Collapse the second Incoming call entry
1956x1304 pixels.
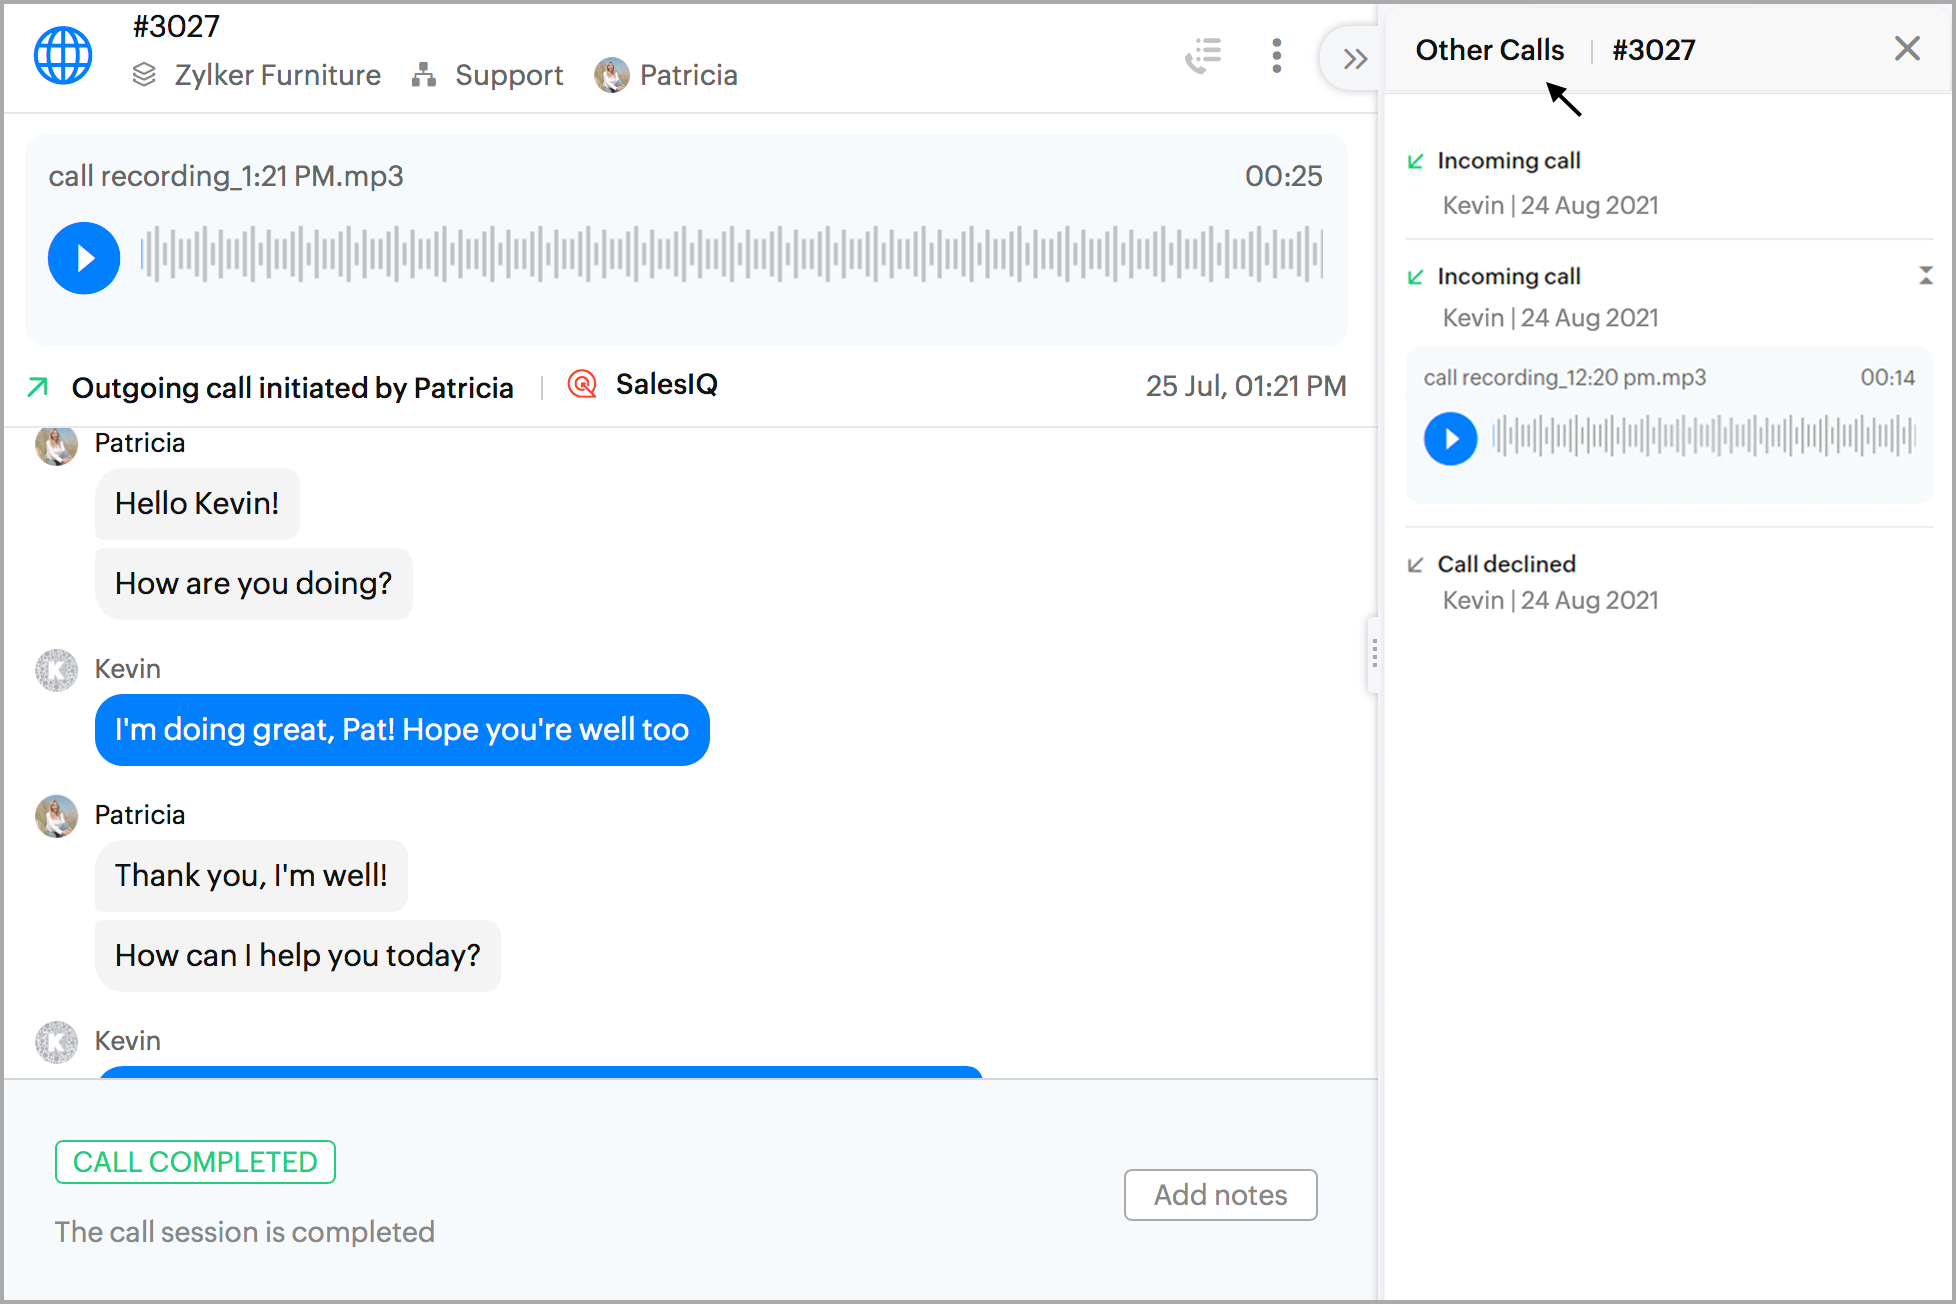(x=1925, y=276)
